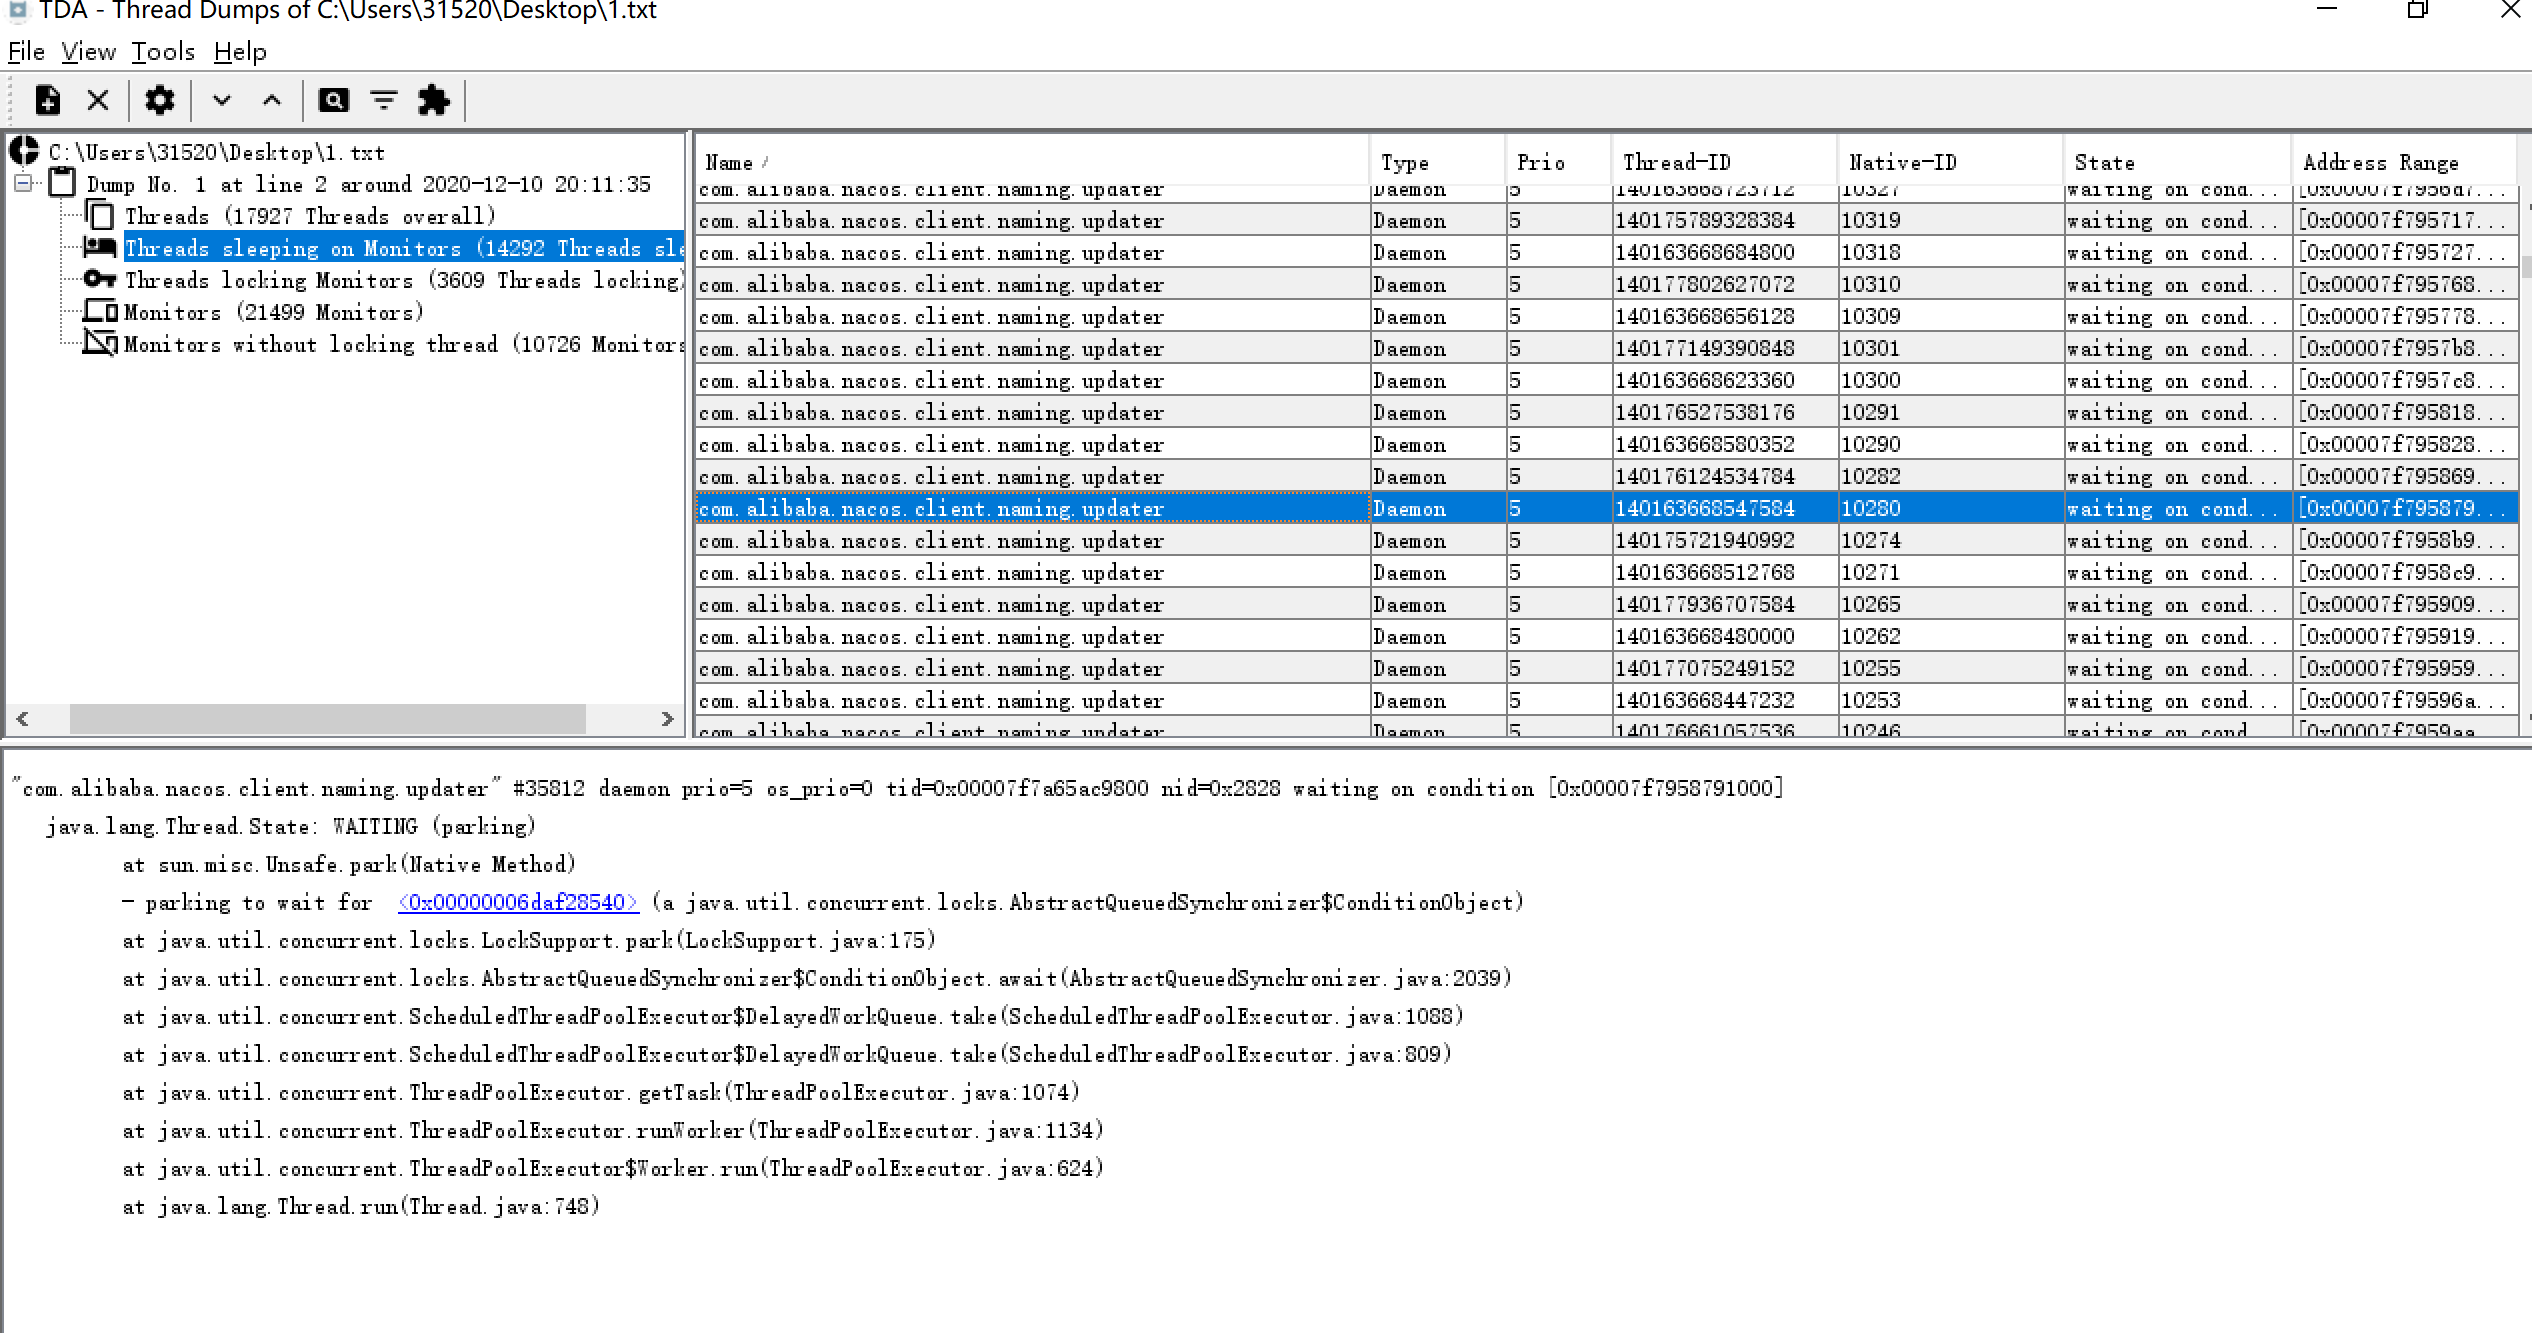Click the expand-all down chevron icon

[x=222, y=100]
